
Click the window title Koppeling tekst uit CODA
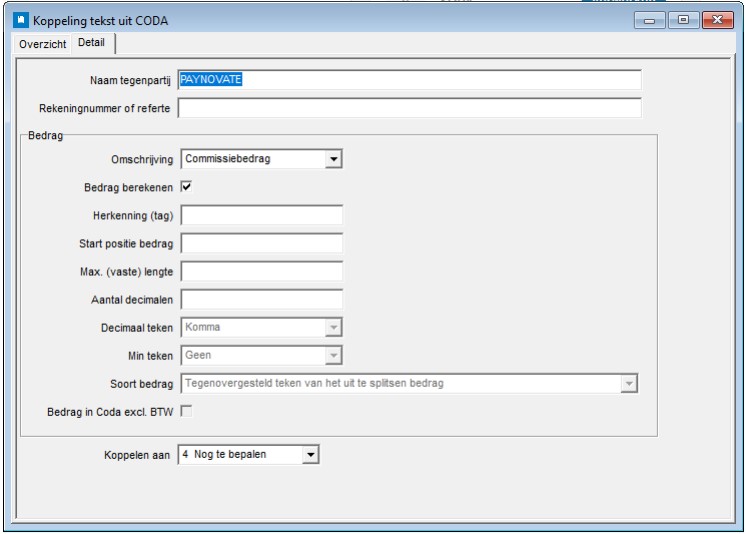point(100,20)
